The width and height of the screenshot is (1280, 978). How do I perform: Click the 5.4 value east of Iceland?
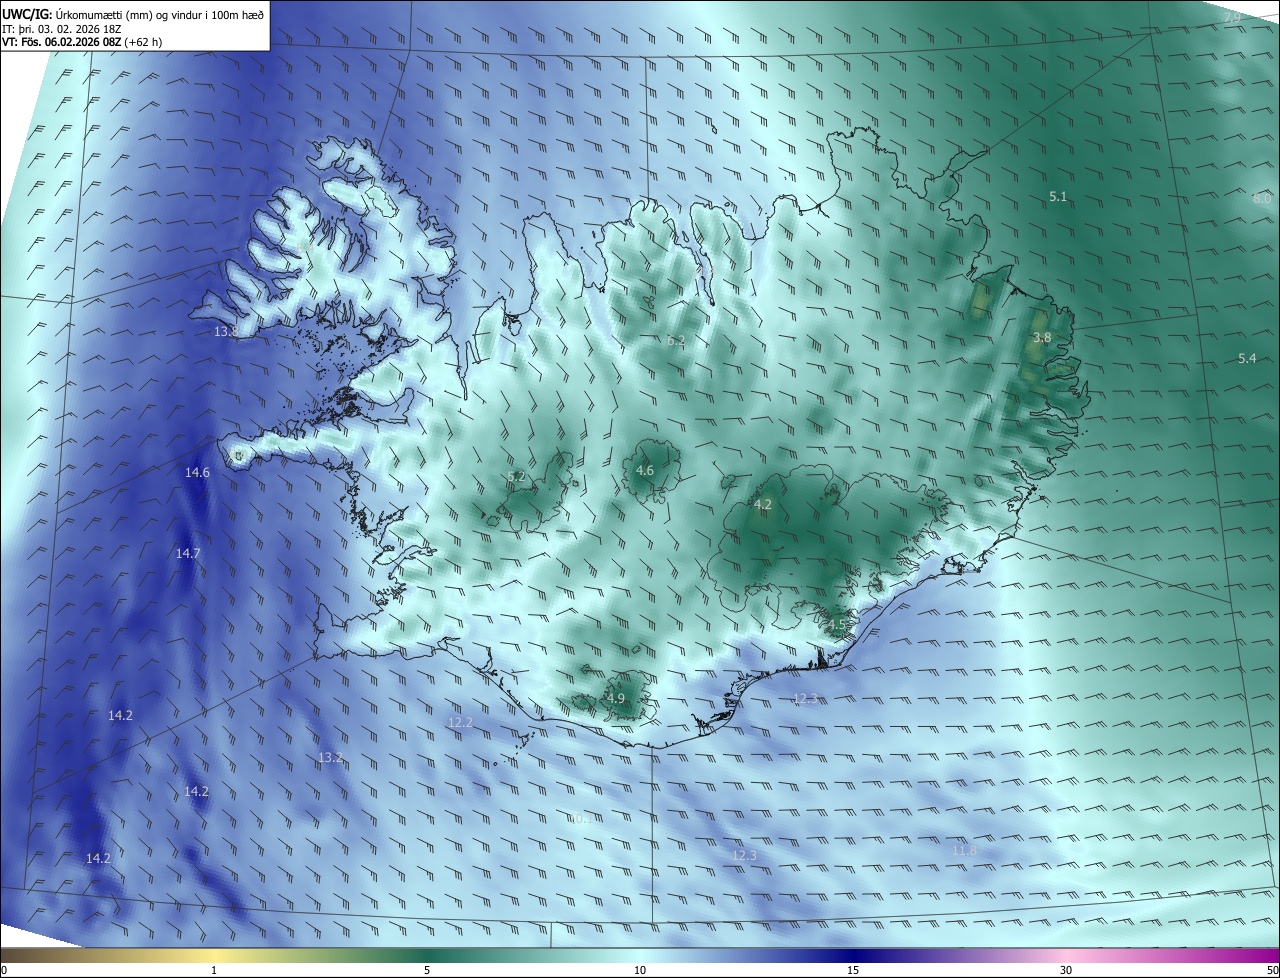tap(1247, 358)
